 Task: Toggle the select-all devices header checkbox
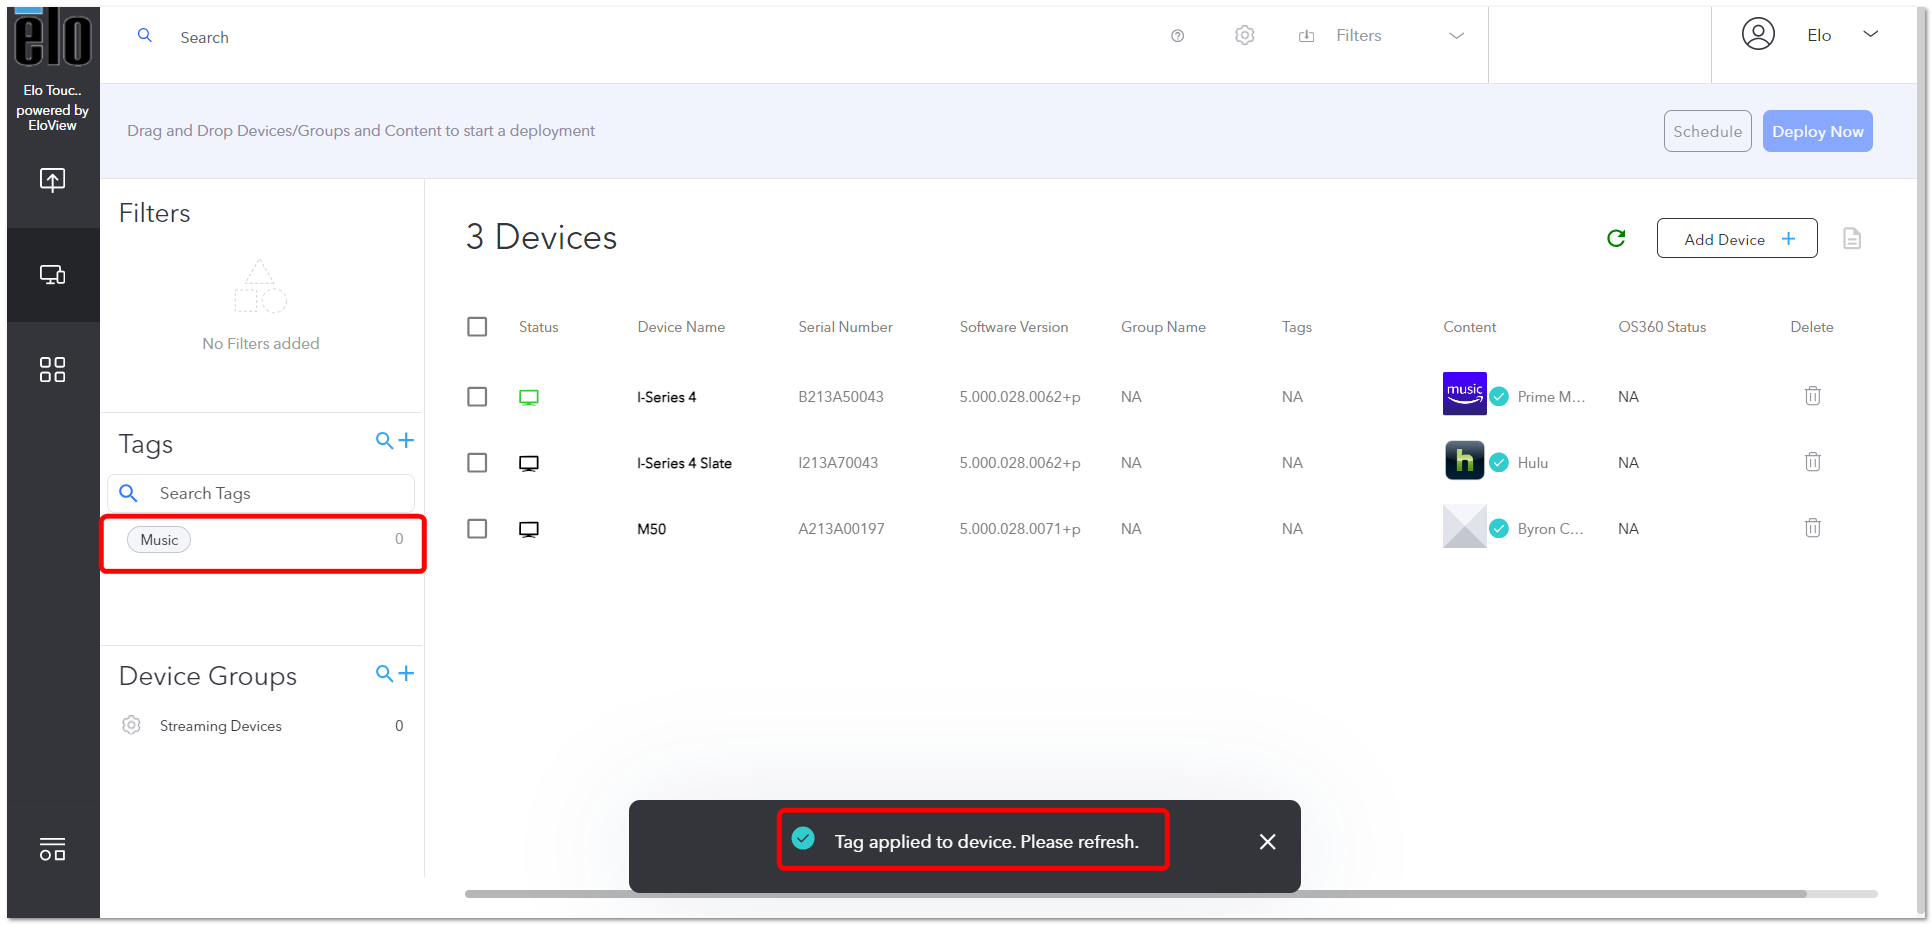pyautogui.click(x=477, y=327)
